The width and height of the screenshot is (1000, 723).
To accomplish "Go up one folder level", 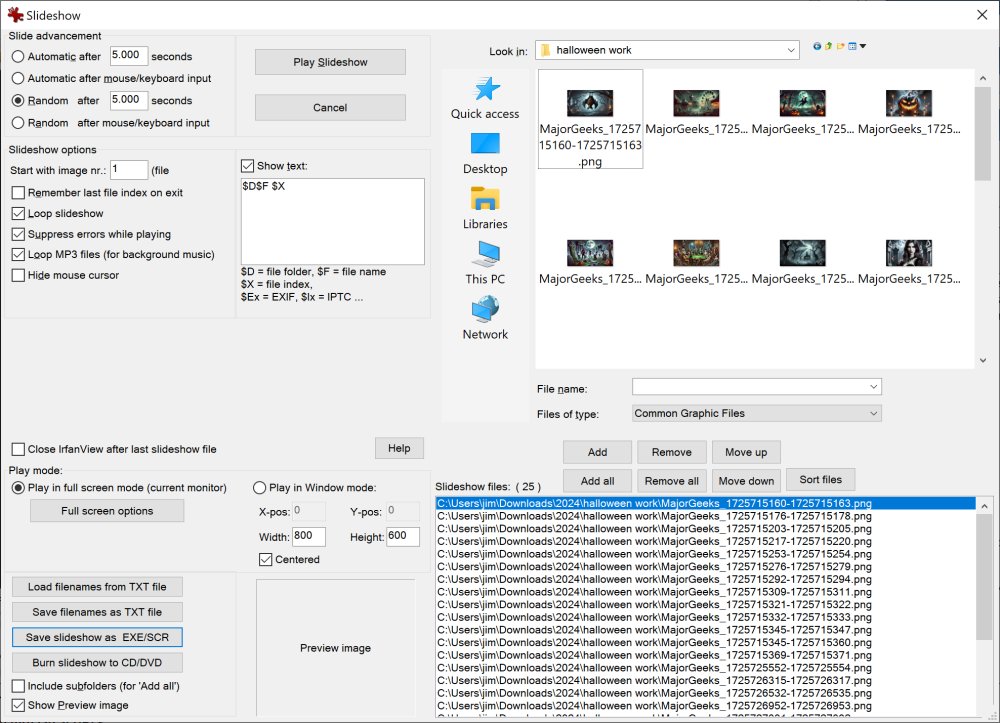I will click(828, 46).
